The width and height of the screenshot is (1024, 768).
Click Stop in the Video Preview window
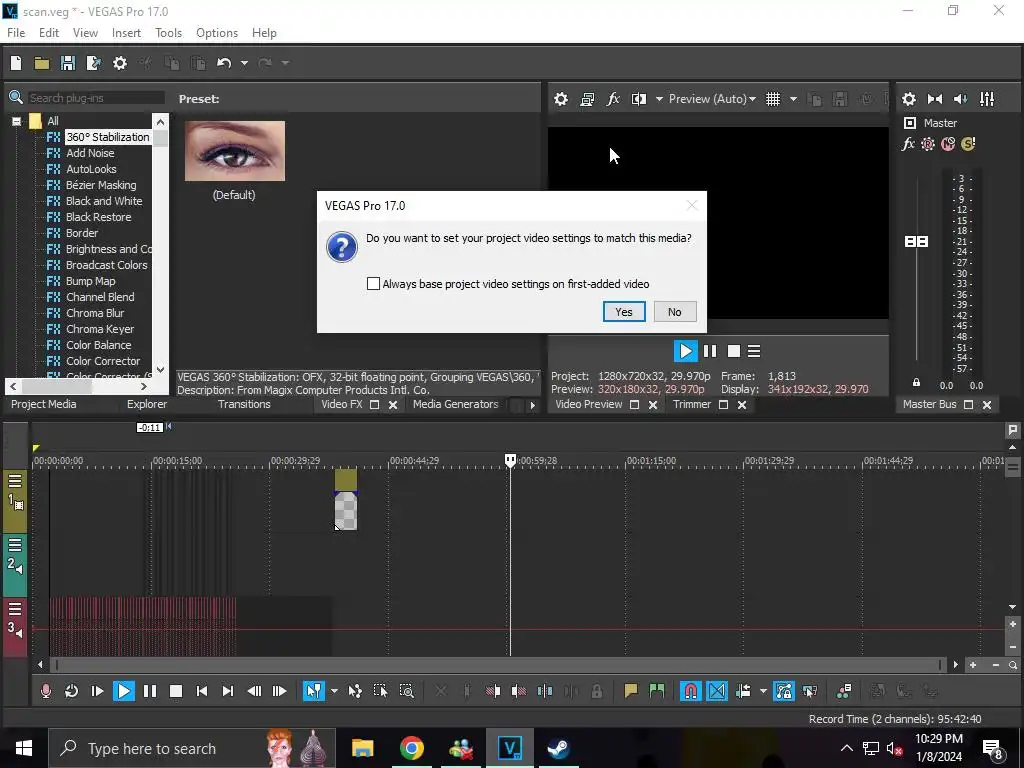733,351
